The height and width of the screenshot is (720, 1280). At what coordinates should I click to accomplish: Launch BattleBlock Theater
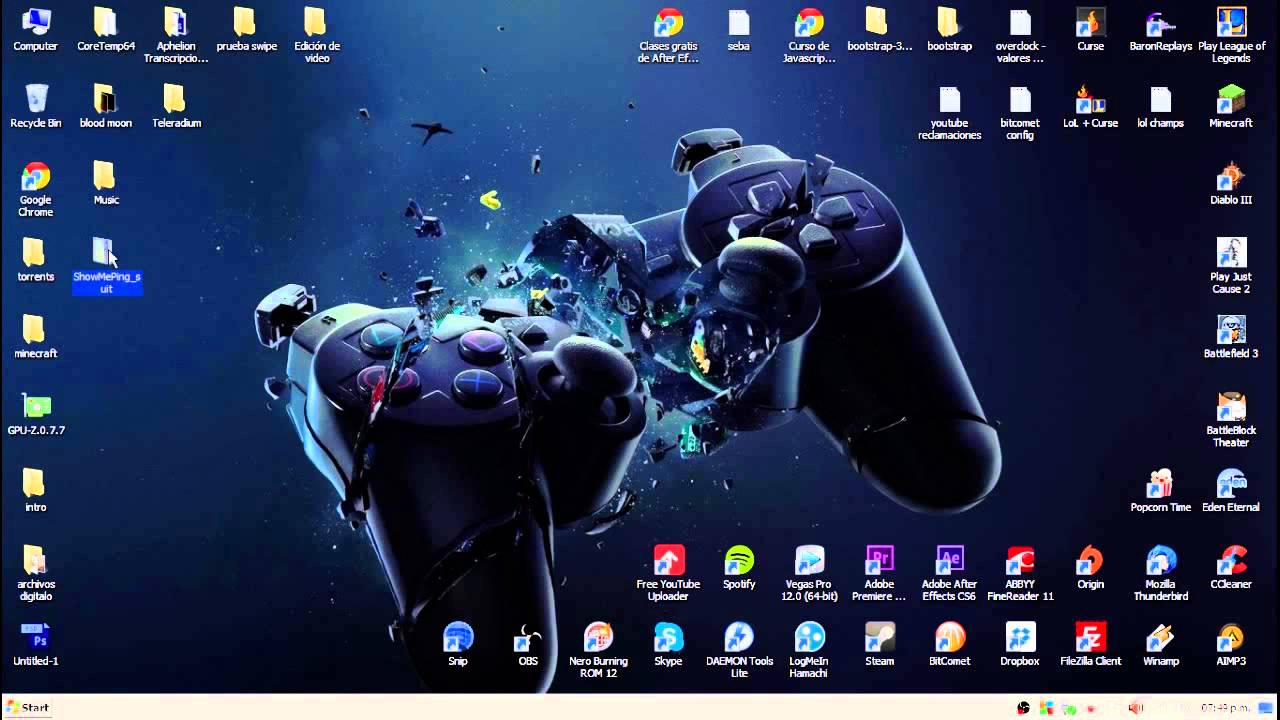pyautogui.click(x=1231, y=420)
